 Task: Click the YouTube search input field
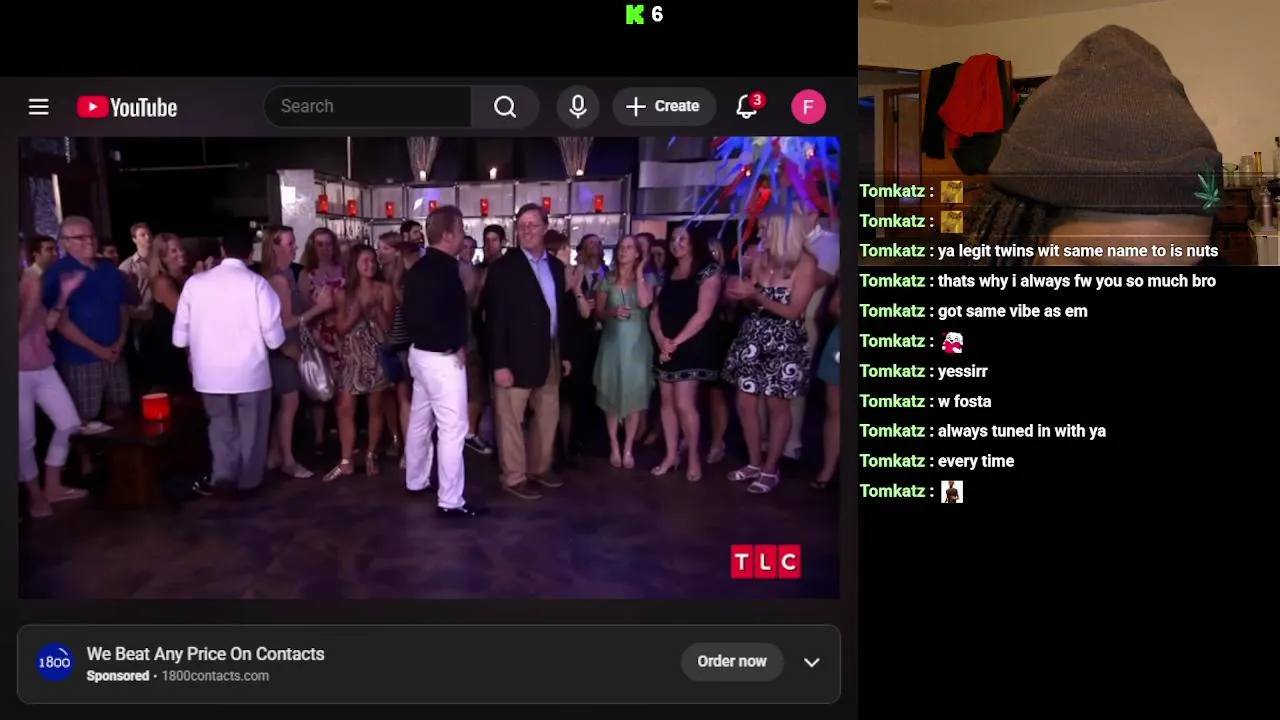click(368, 106)
